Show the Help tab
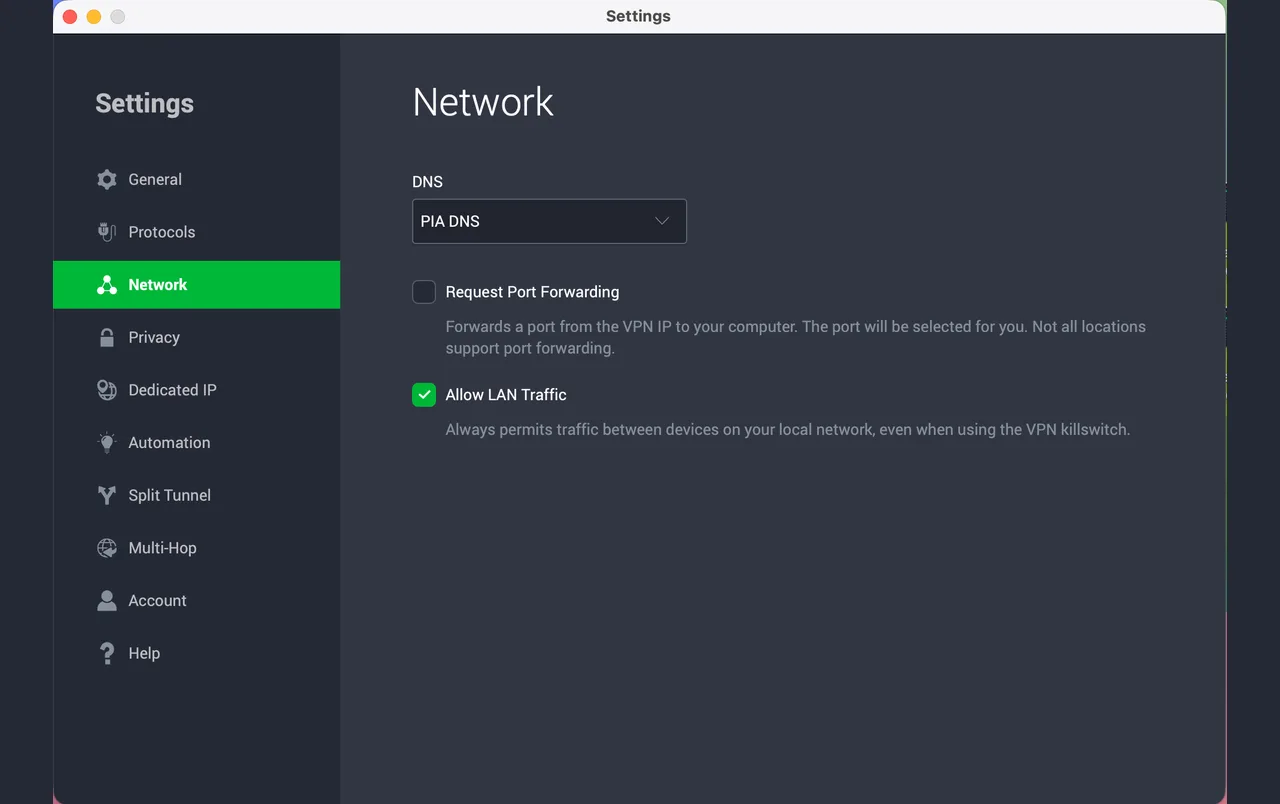 (x=196, y=653)
